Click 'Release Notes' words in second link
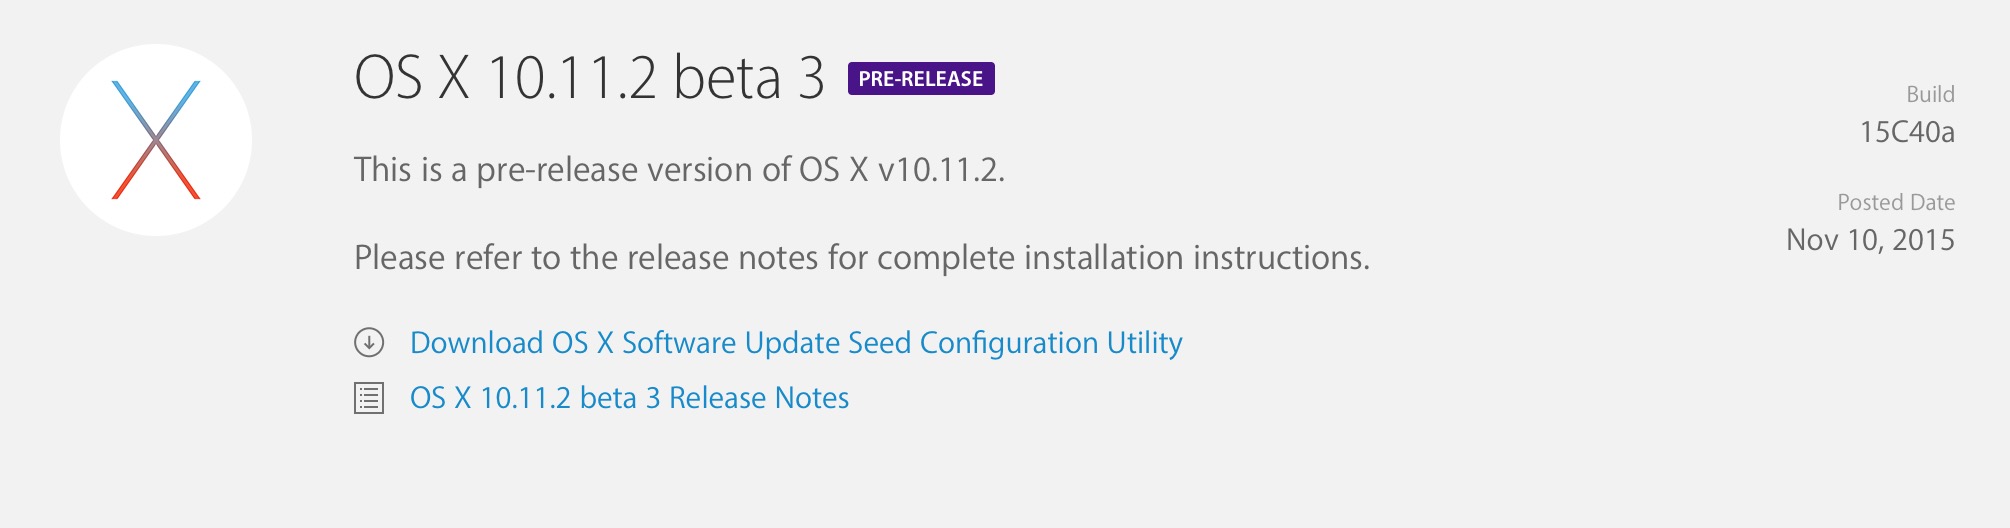 [x=759, y=398]
